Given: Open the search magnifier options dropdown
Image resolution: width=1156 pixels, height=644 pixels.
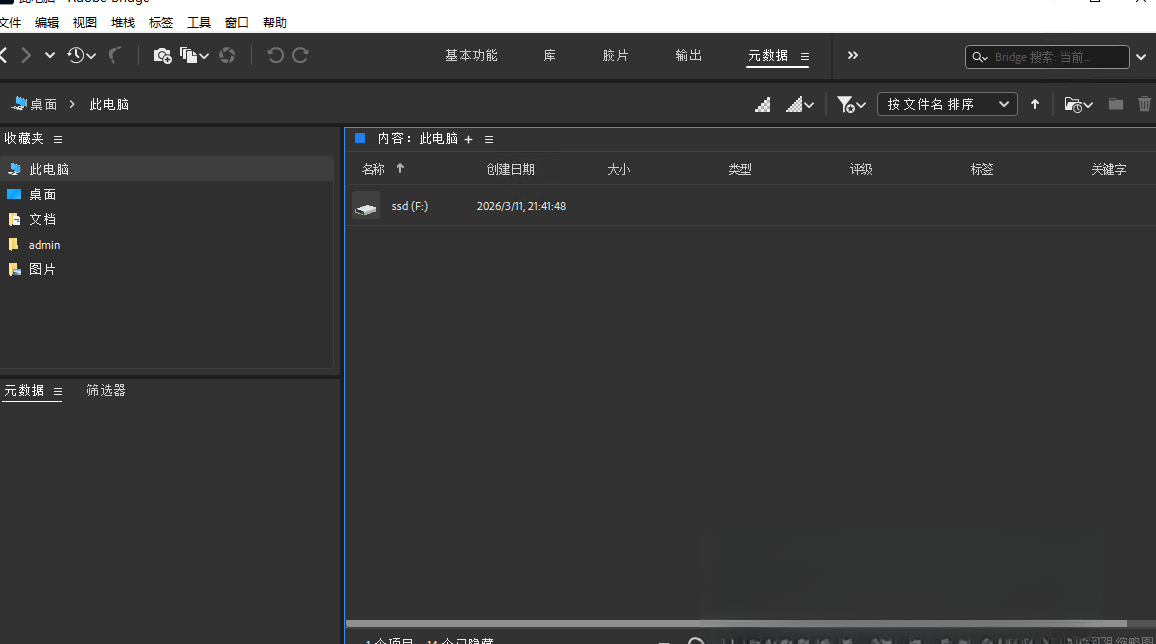Looking at the screenshot, I should tap(980, 57).
